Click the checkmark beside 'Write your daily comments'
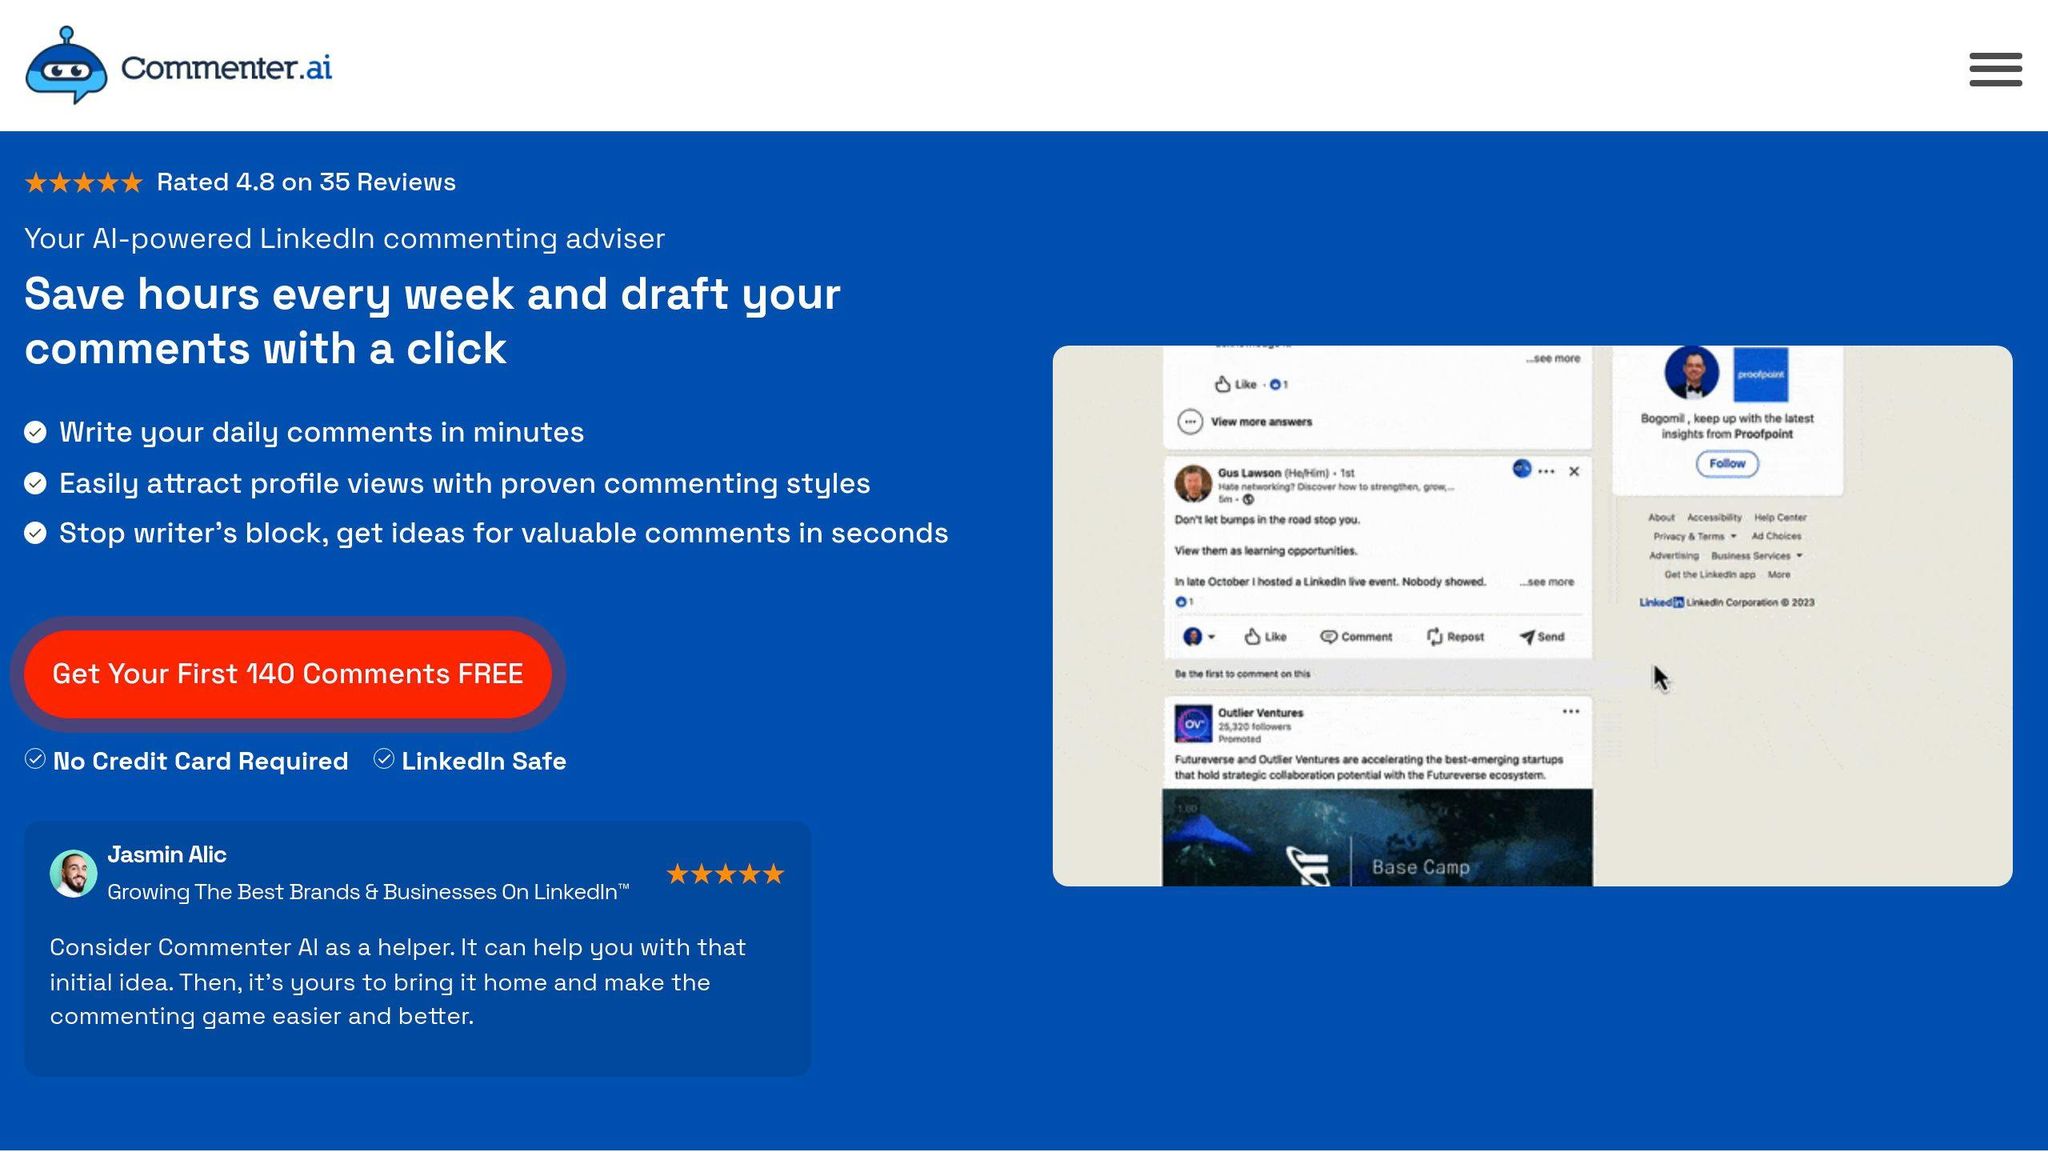This screenshot has height=1152, width=2048. pos(35,432)
